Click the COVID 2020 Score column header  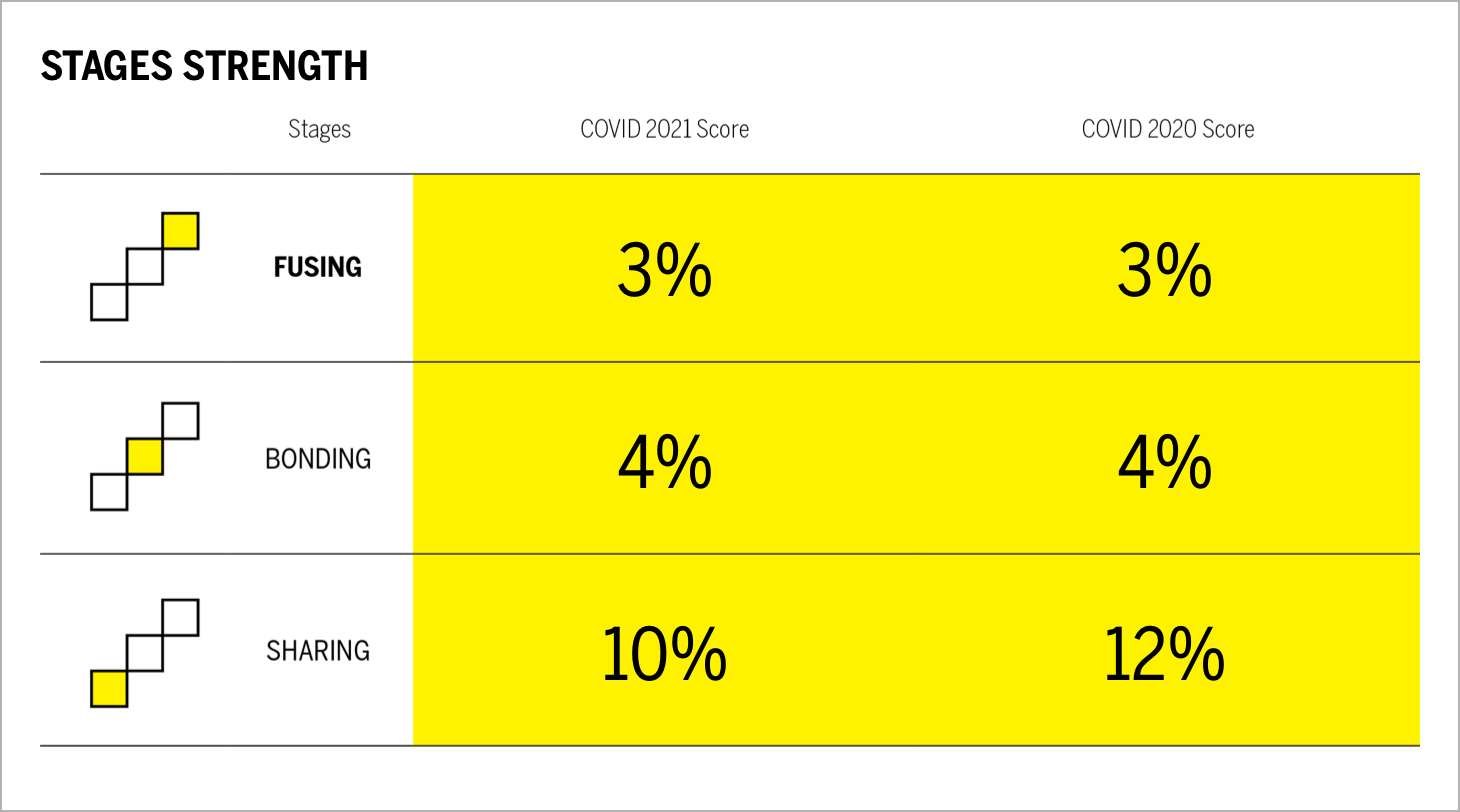(x=1167, y=129)
